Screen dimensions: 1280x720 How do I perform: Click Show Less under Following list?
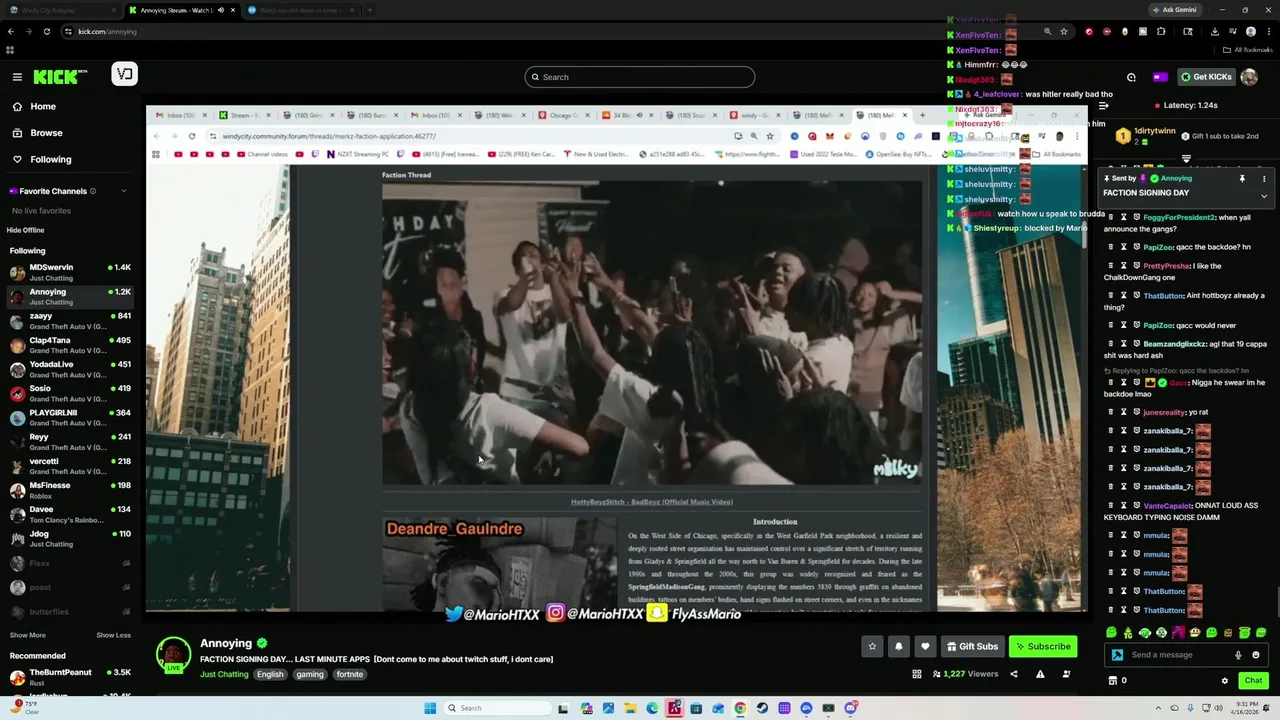(113, 635)
